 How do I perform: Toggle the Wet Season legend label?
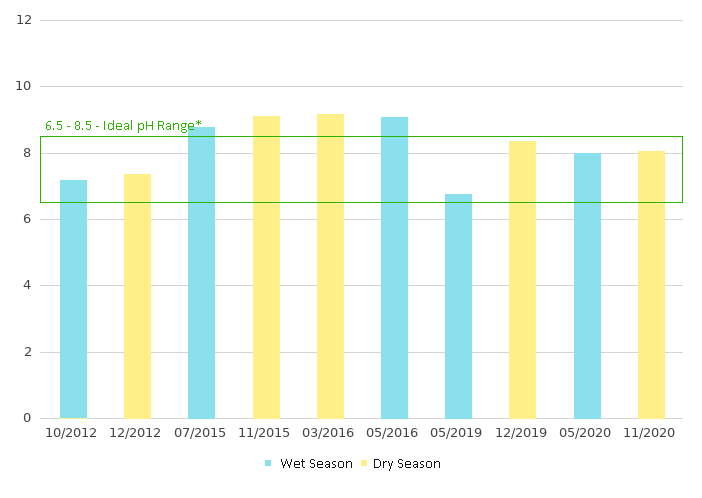coord(316,464)
